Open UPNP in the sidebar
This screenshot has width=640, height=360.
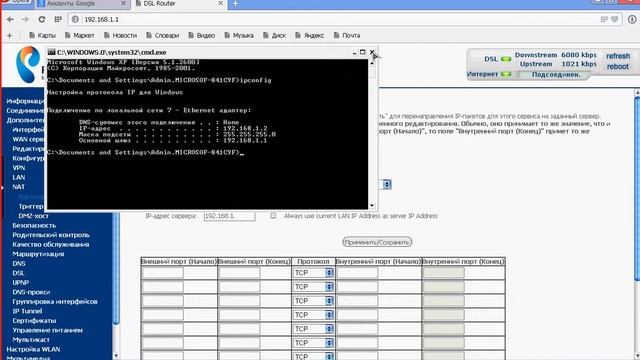(x=20, y=282)
